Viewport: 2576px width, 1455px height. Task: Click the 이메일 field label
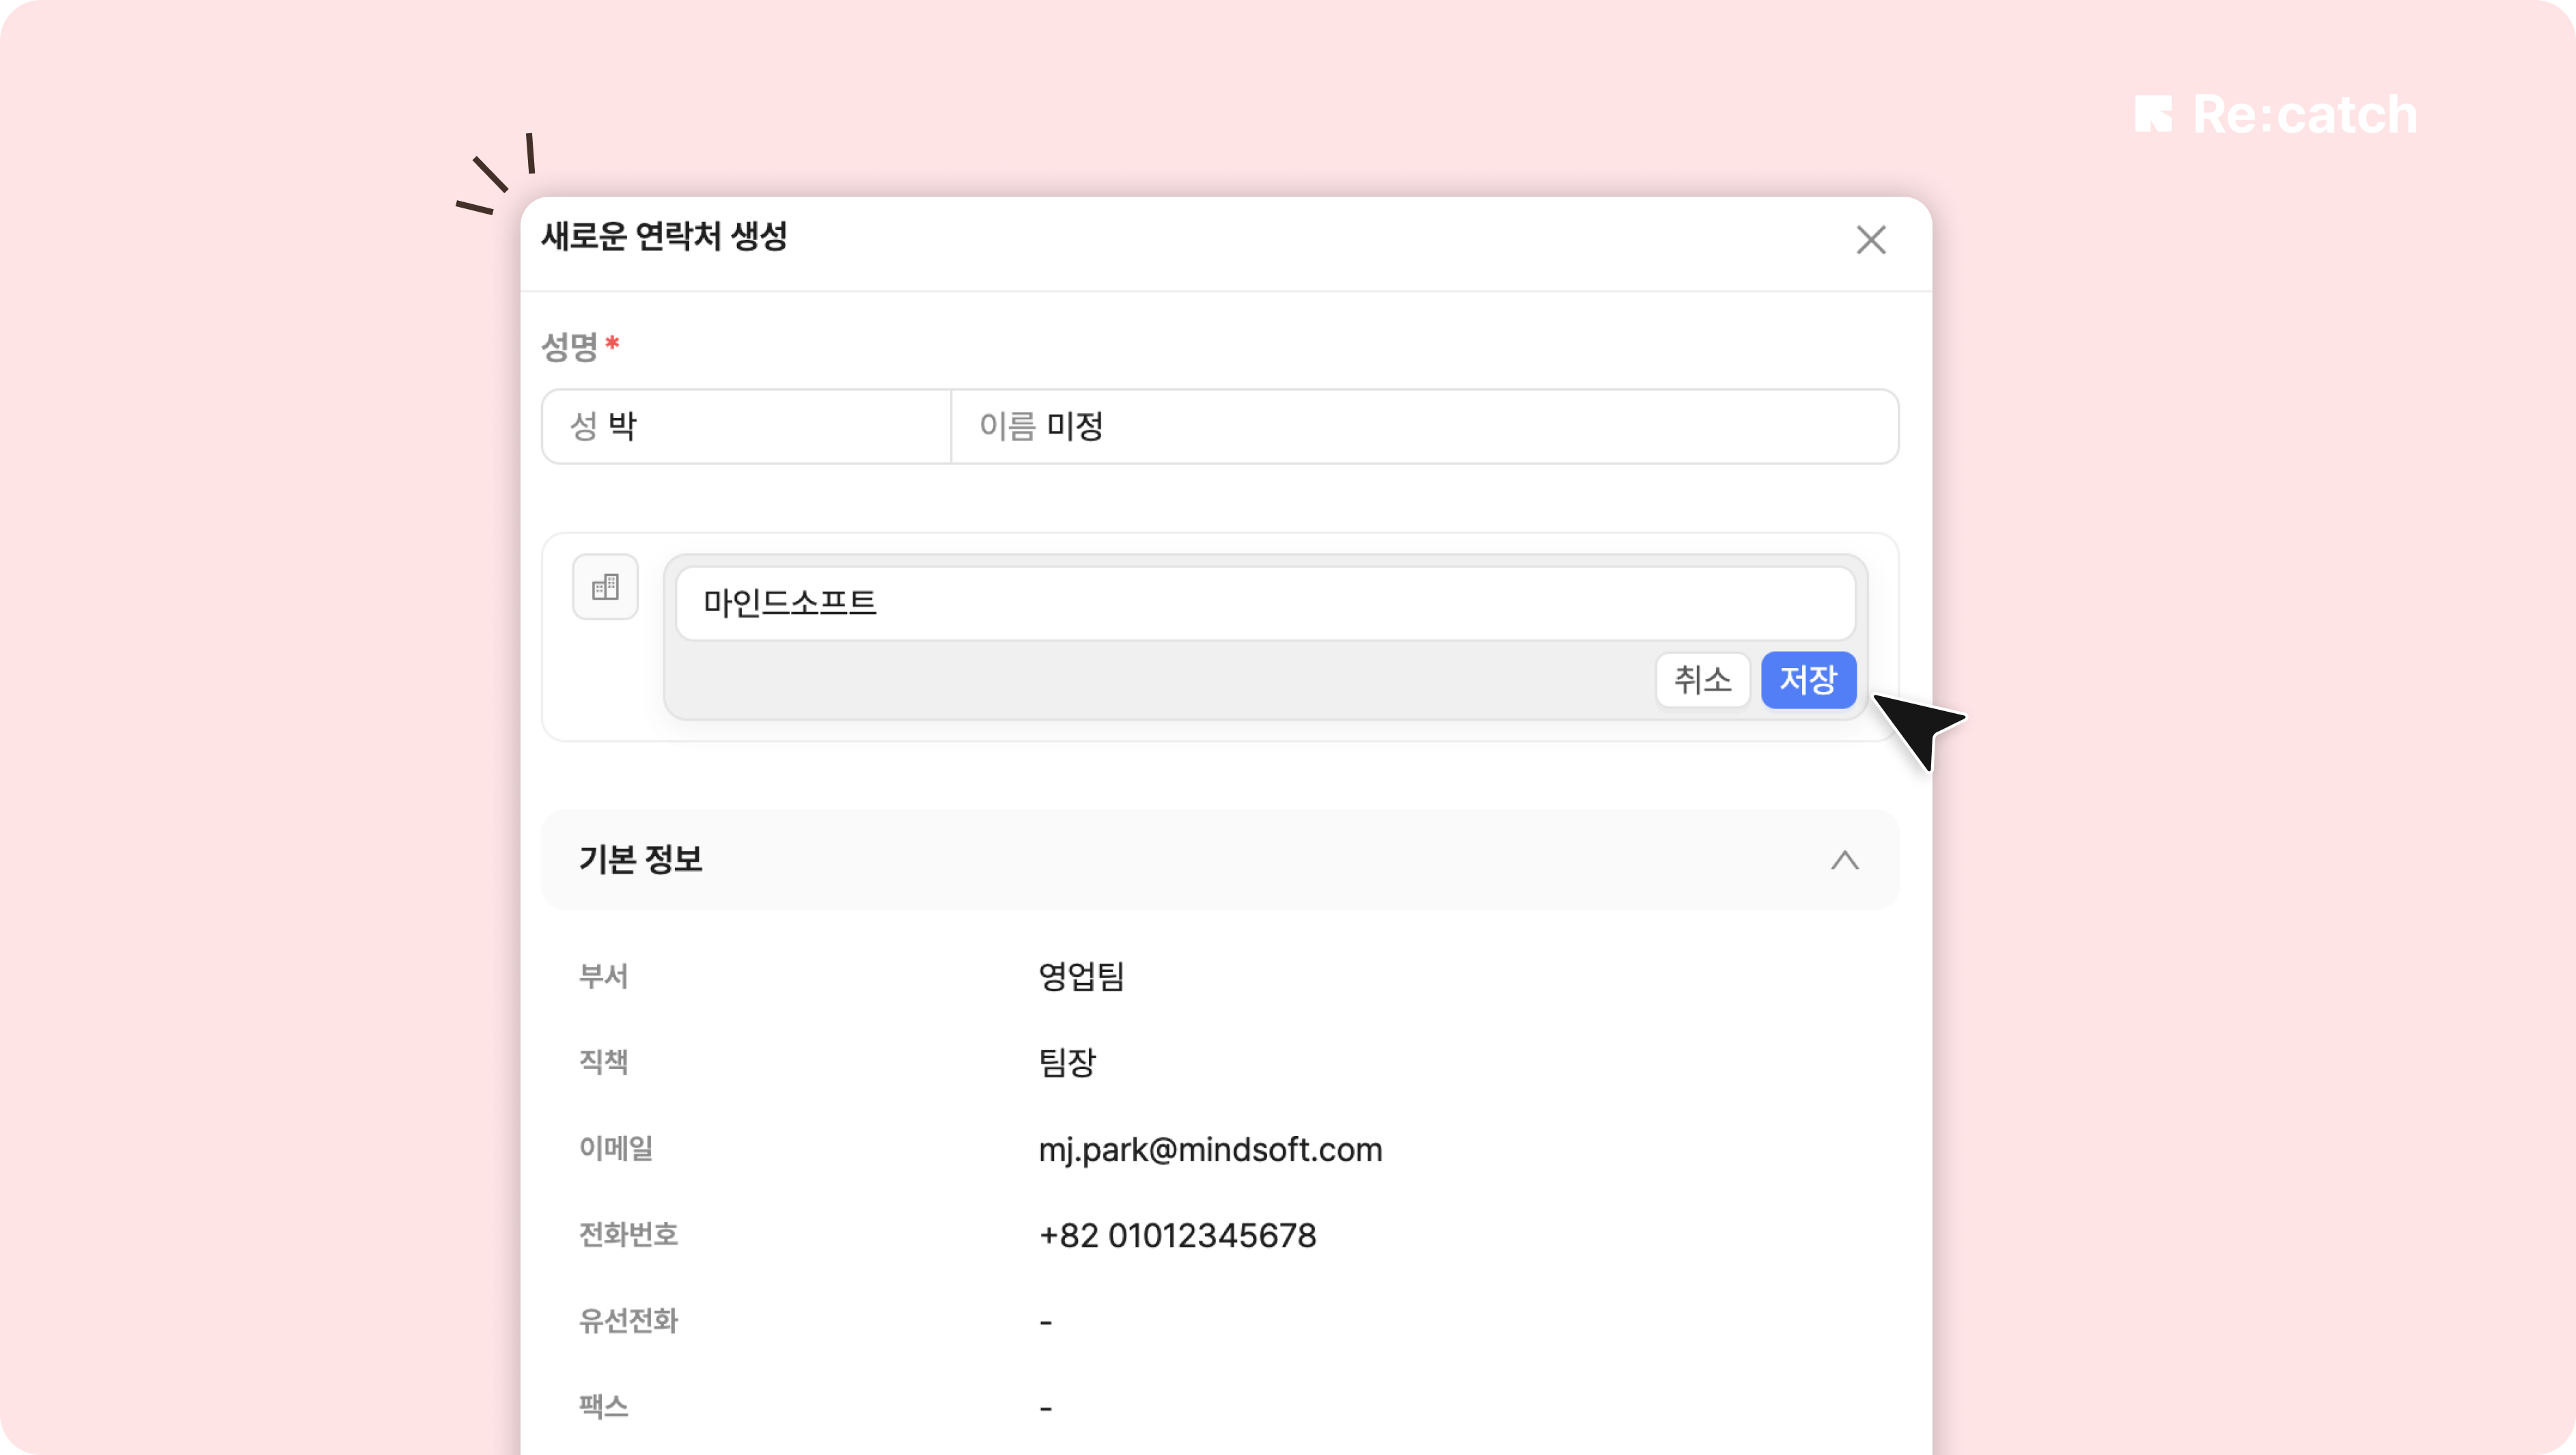click(616, 1148)
